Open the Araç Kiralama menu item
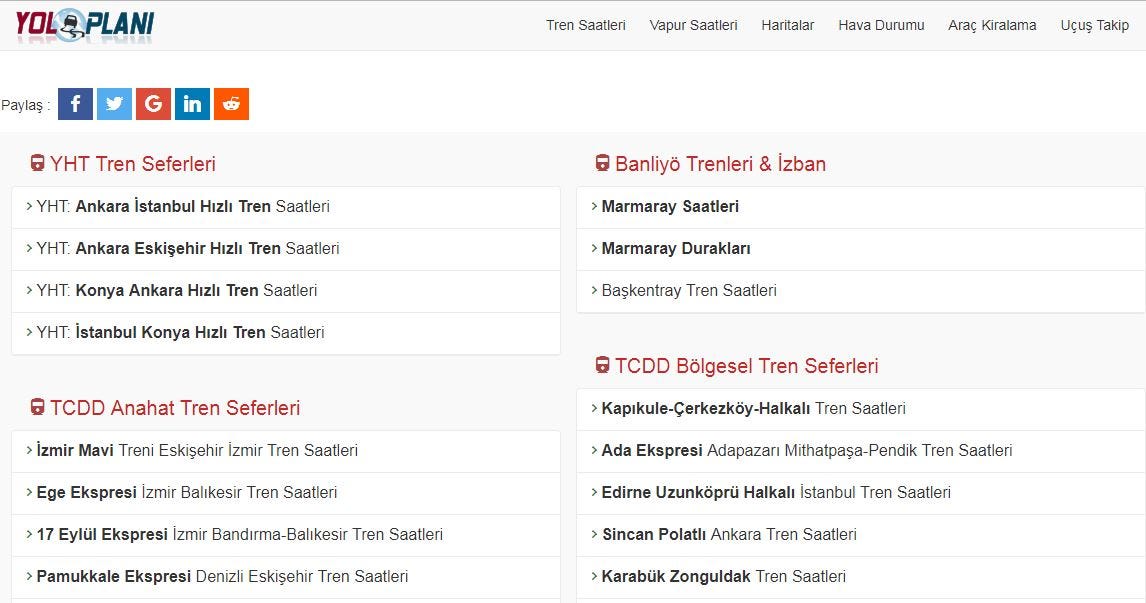 pyautogui.click(x=992, y=25)
